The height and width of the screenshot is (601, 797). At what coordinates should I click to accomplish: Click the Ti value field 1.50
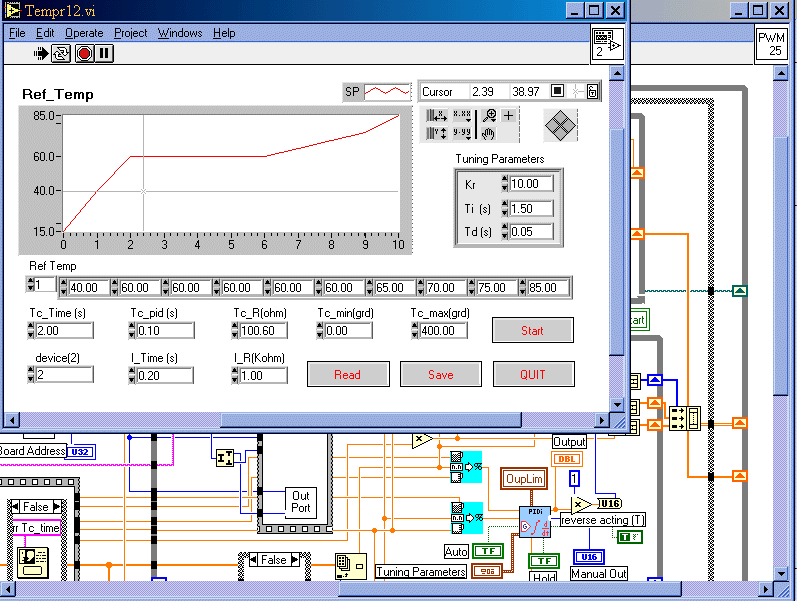[x=531, y=208]
